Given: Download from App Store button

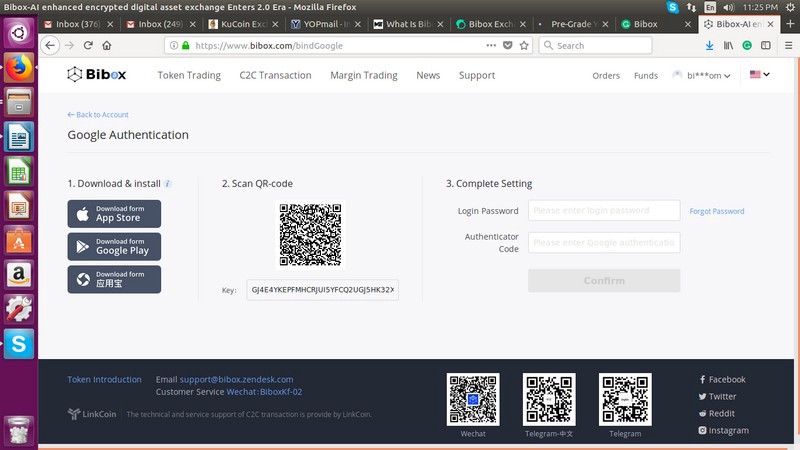Looking at the screenshot, I should 114,214.
